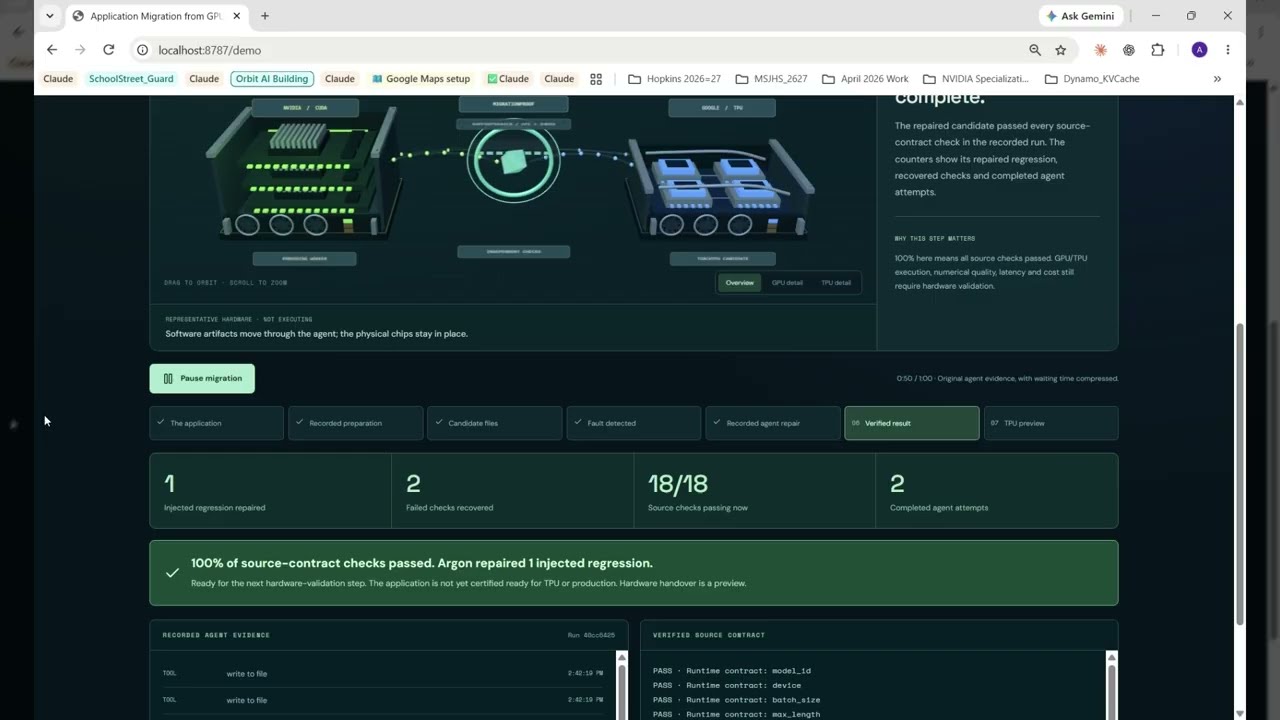Jump to the Fault detected step
Image resolution: width=1280 pixels, height=720 pixels.
pyautogui.click(x=633, y=423)
